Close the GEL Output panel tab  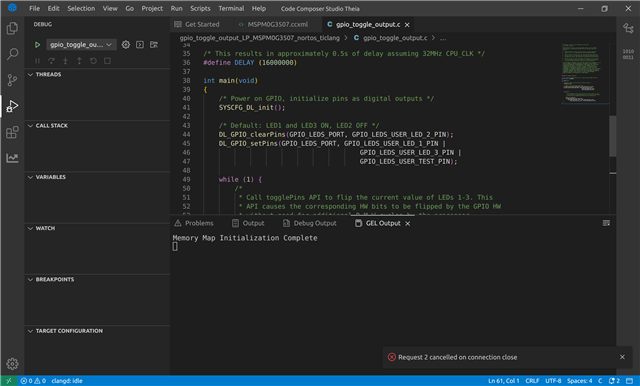(x=407, y=224)
